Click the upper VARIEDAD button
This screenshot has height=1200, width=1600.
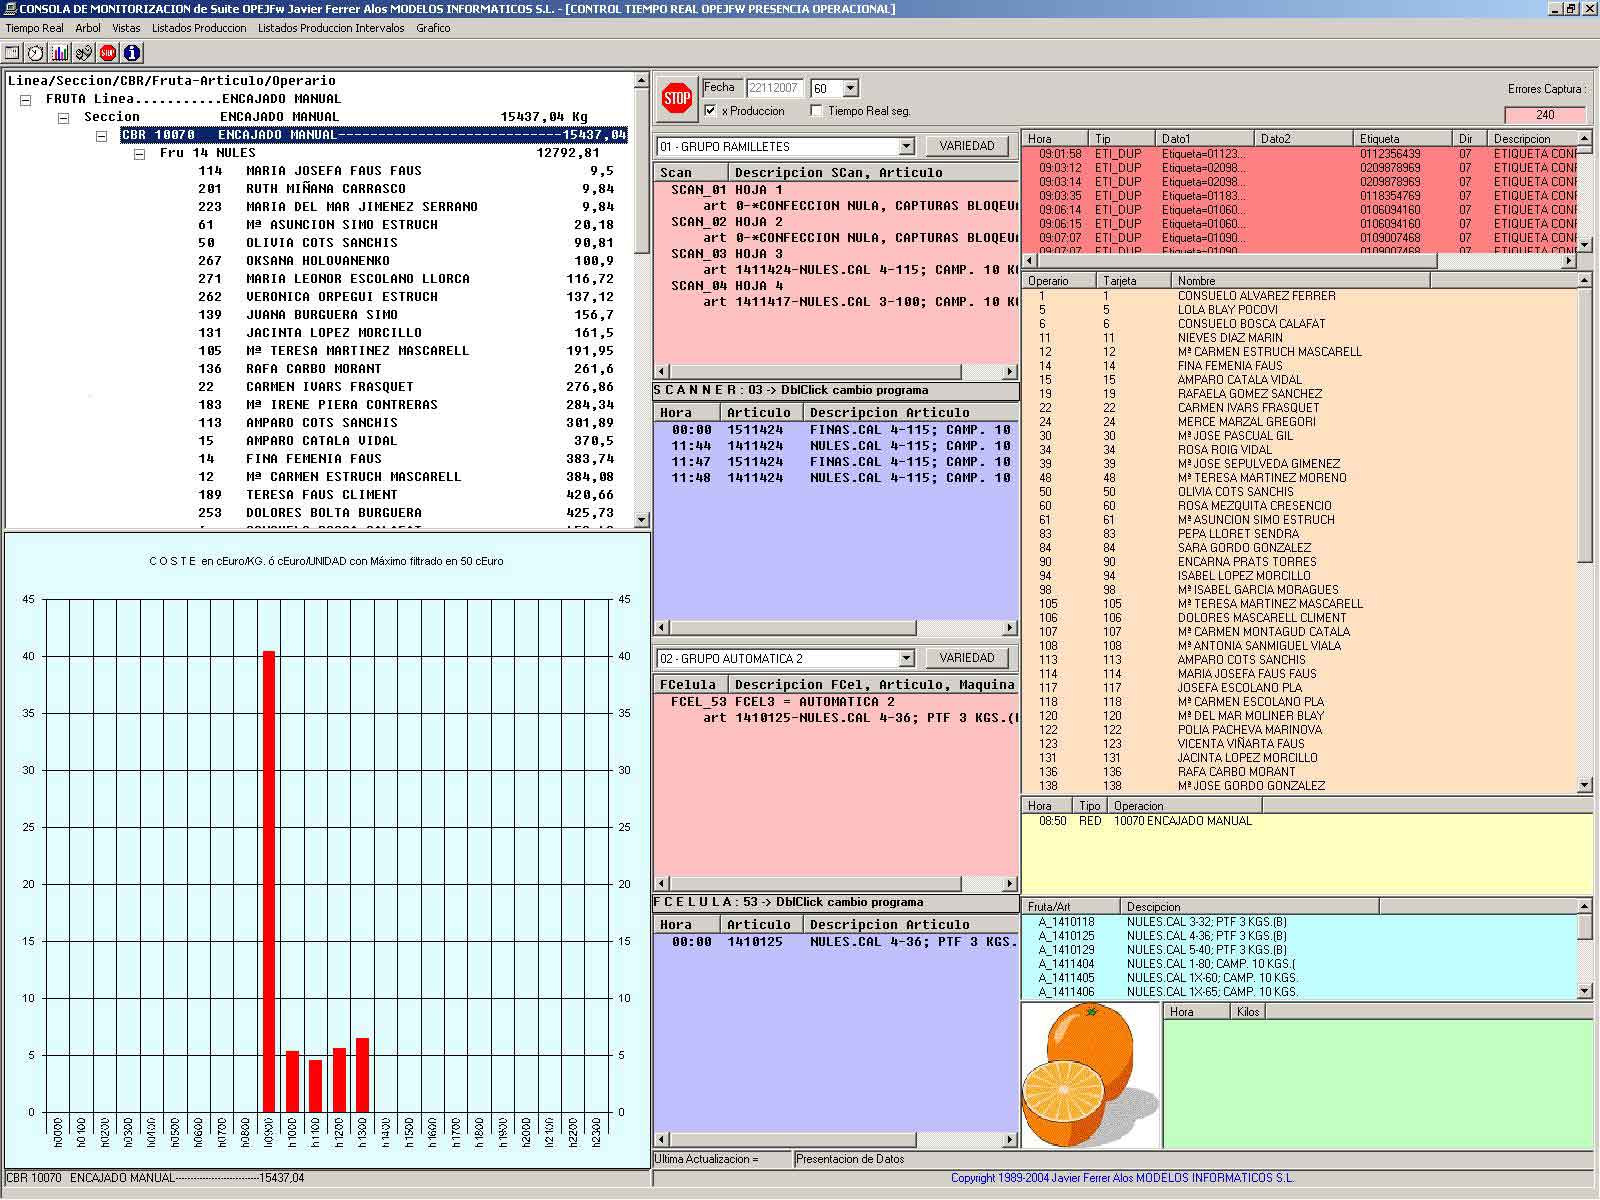pos(966,146)
